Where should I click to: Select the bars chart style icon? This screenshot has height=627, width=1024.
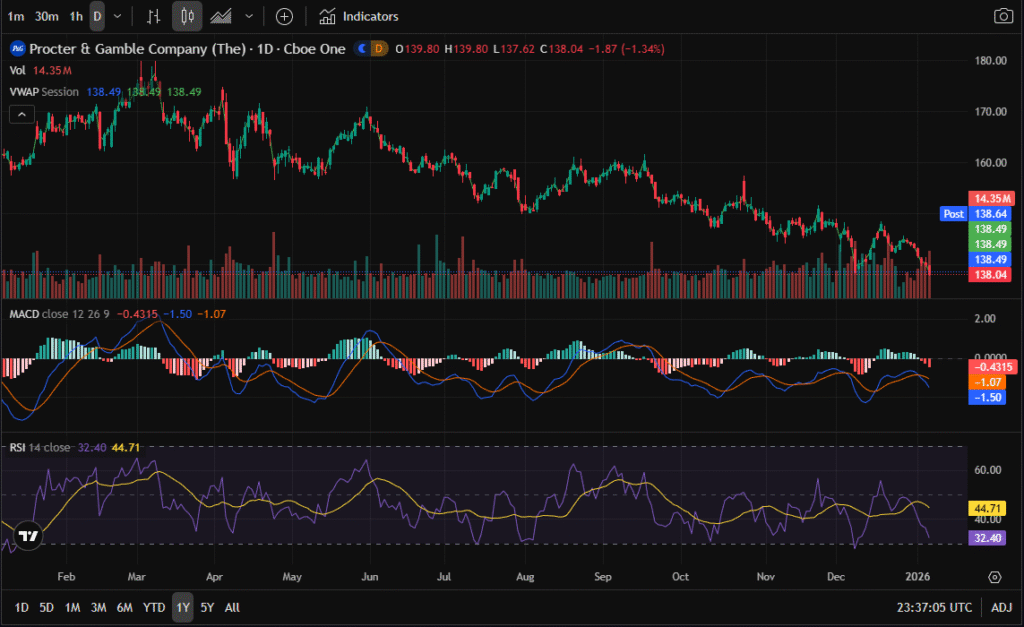point(153,16)
